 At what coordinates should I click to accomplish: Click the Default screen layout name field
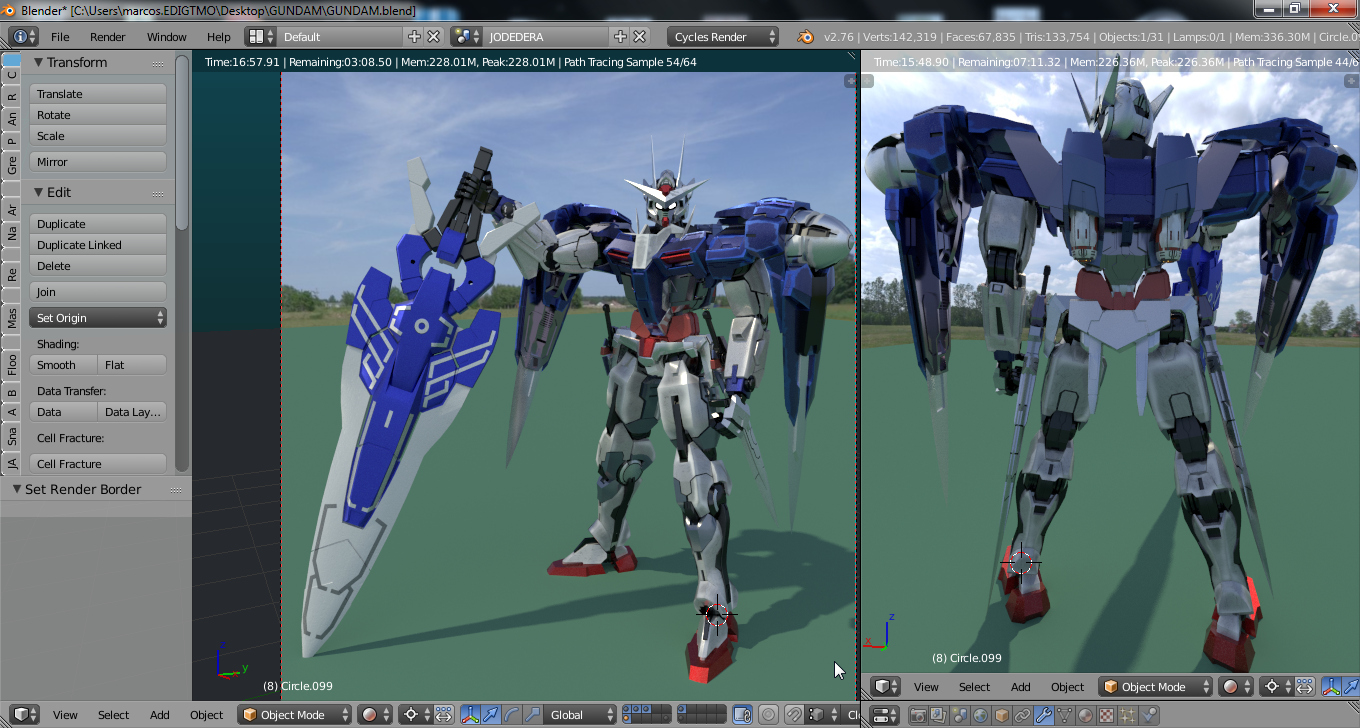click(x=341, y=36)
